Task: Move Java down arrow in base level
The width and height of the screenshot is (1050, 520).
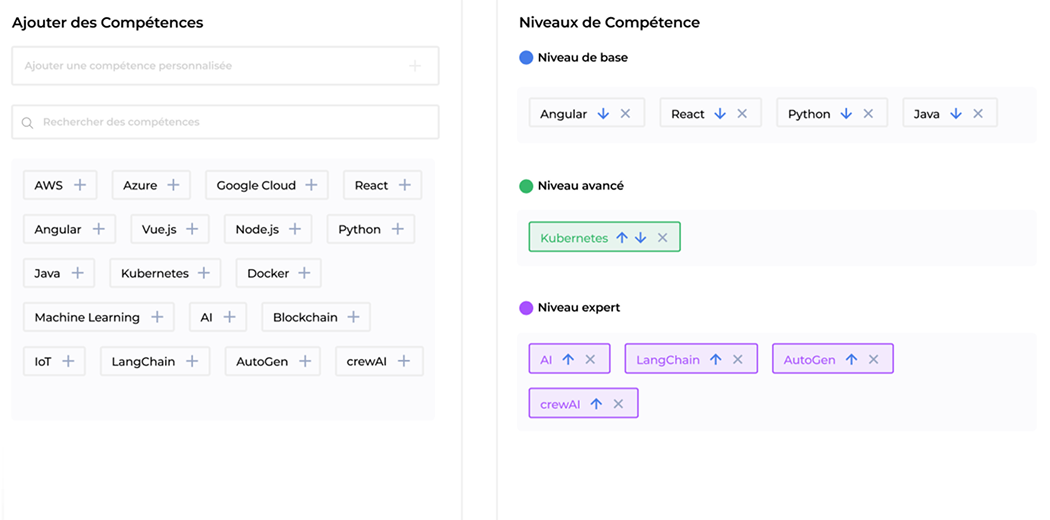Action: pyautogui.click(x=956, y=114)
